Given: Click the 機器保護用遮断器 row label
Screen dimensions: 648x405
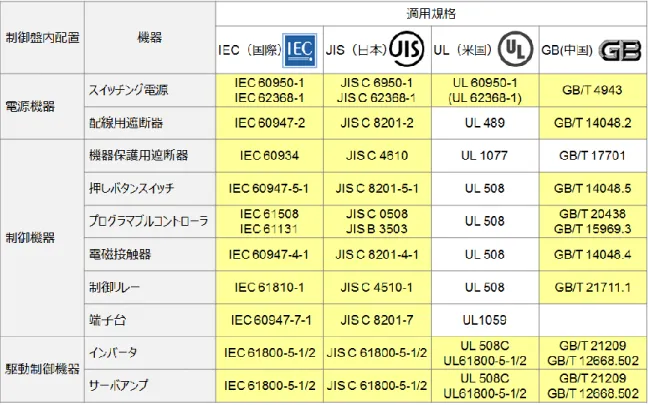Looking at the screenshot, I should coord(139,155).
